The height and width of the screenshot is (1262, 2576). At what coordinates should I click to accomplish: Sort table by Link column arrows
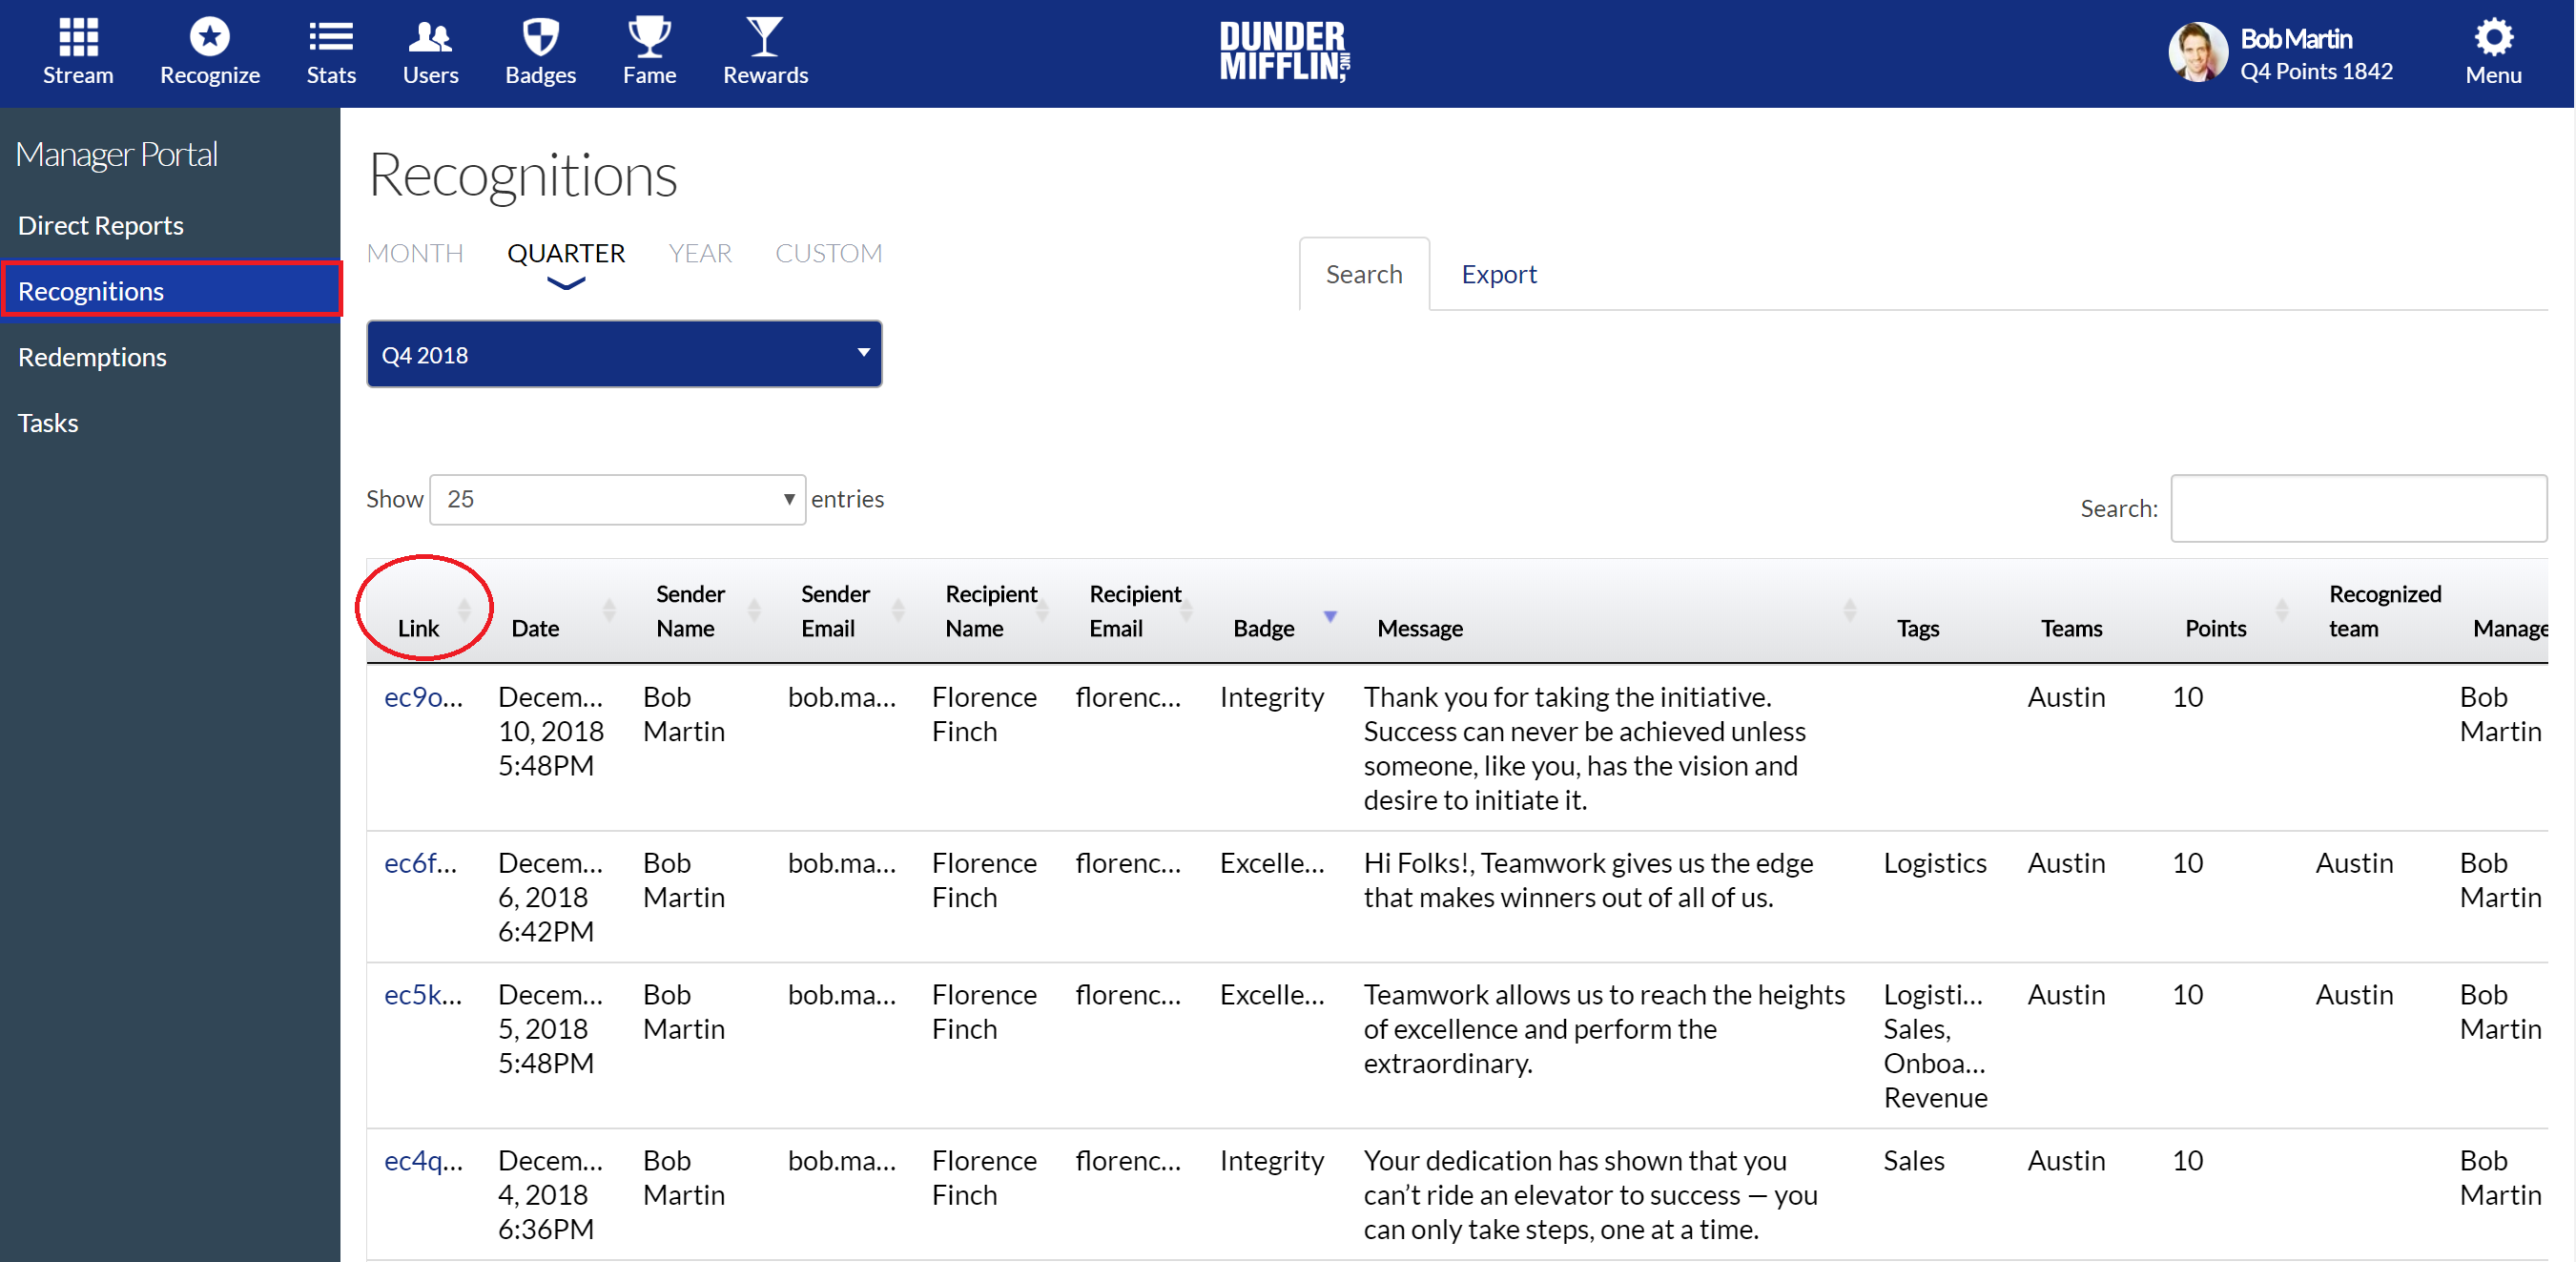[x=464, y=609]
